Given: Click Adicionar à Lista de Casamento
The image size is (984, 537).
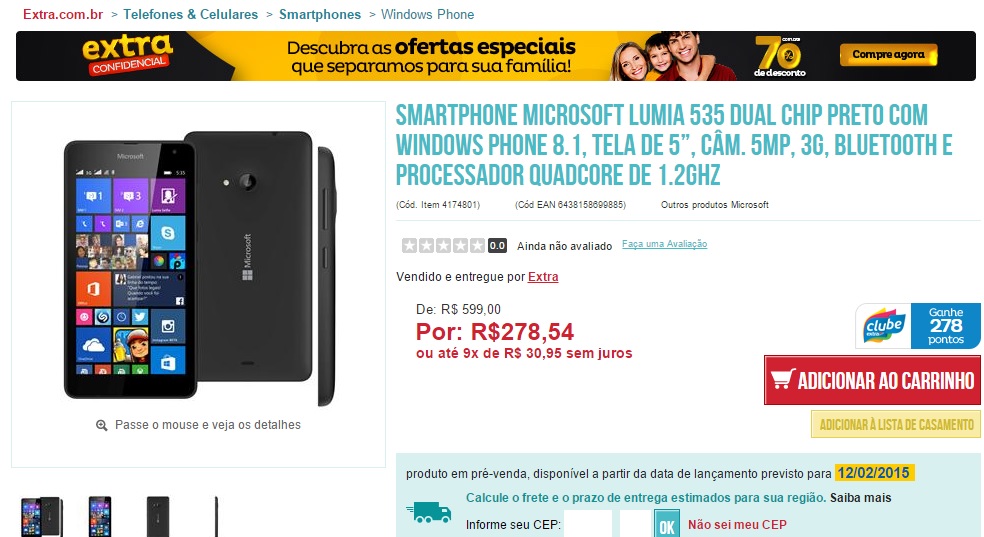Looking at the screenshot, I should [x=896, y=425].
